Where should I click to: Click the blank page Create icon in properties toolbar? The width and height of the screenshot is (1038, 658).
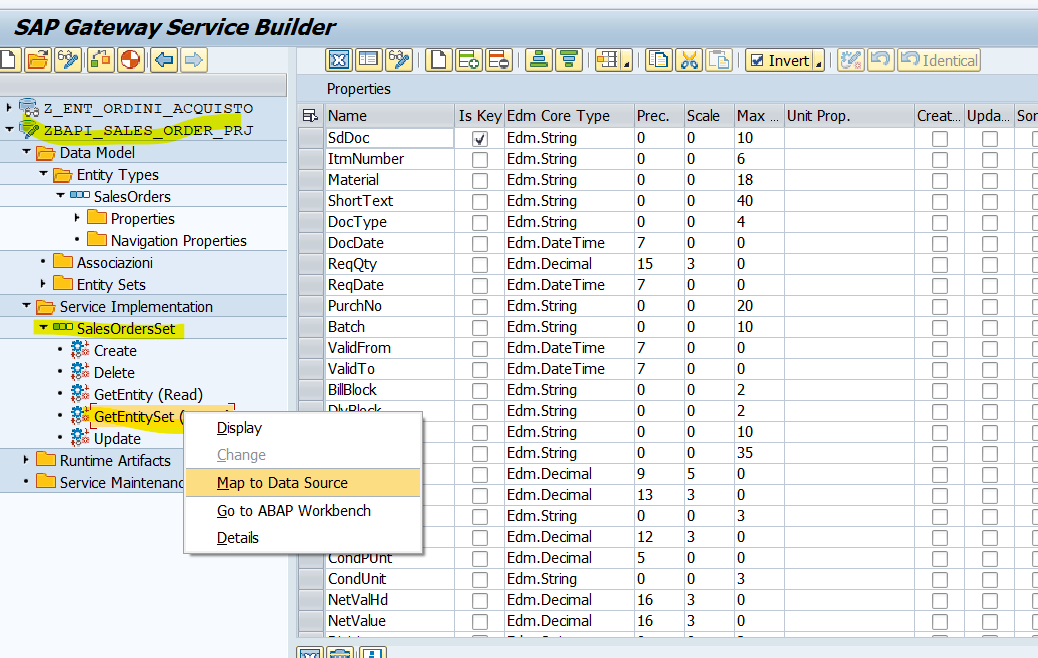438,60
